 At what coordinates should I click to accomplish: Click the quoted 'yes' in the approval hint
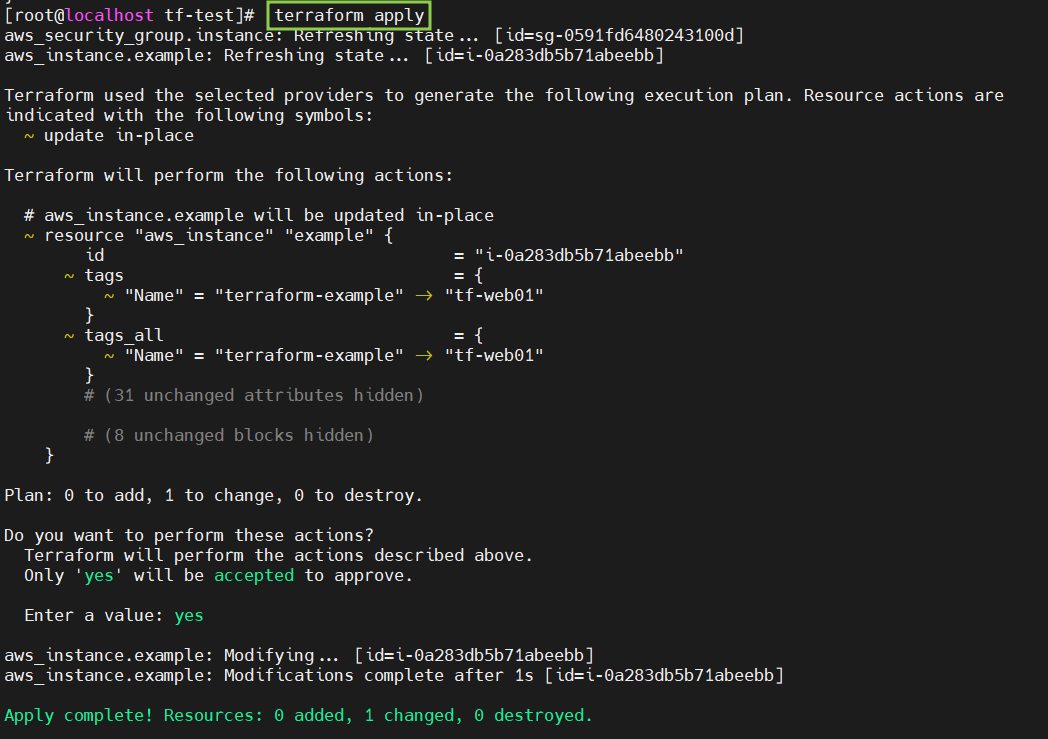click(x=99, y=576)
